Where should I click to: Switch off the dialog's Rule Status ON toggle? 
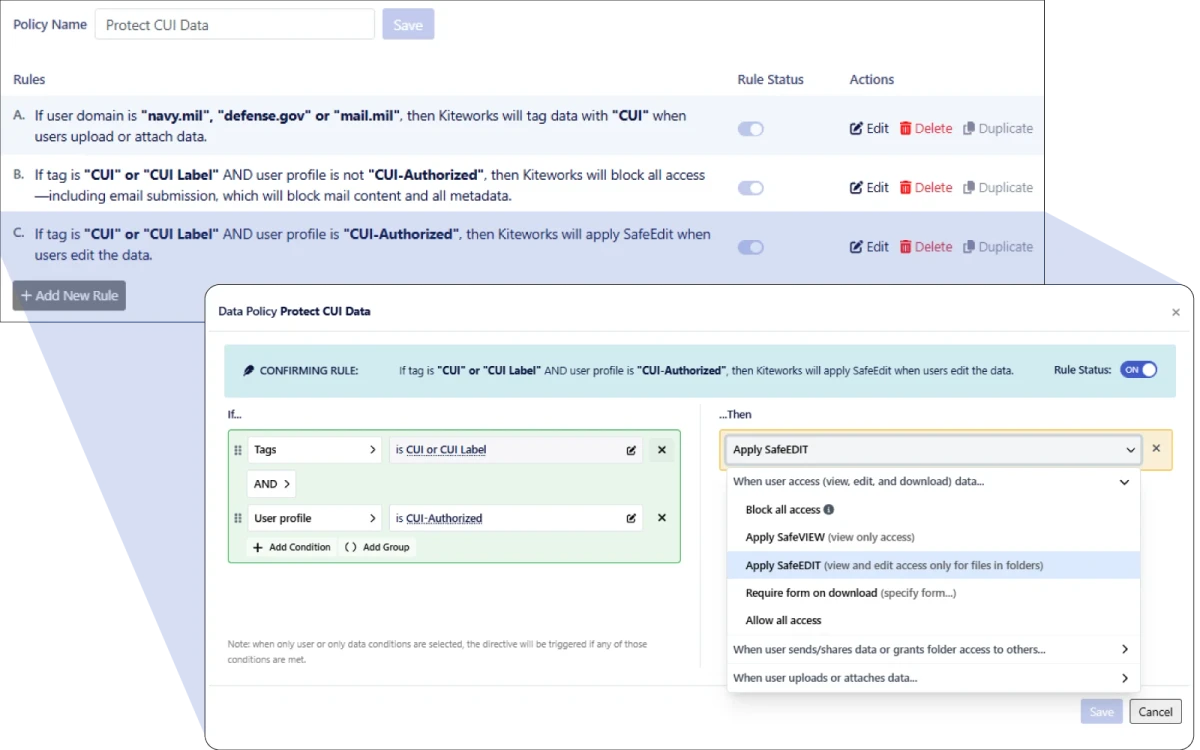1138,369
